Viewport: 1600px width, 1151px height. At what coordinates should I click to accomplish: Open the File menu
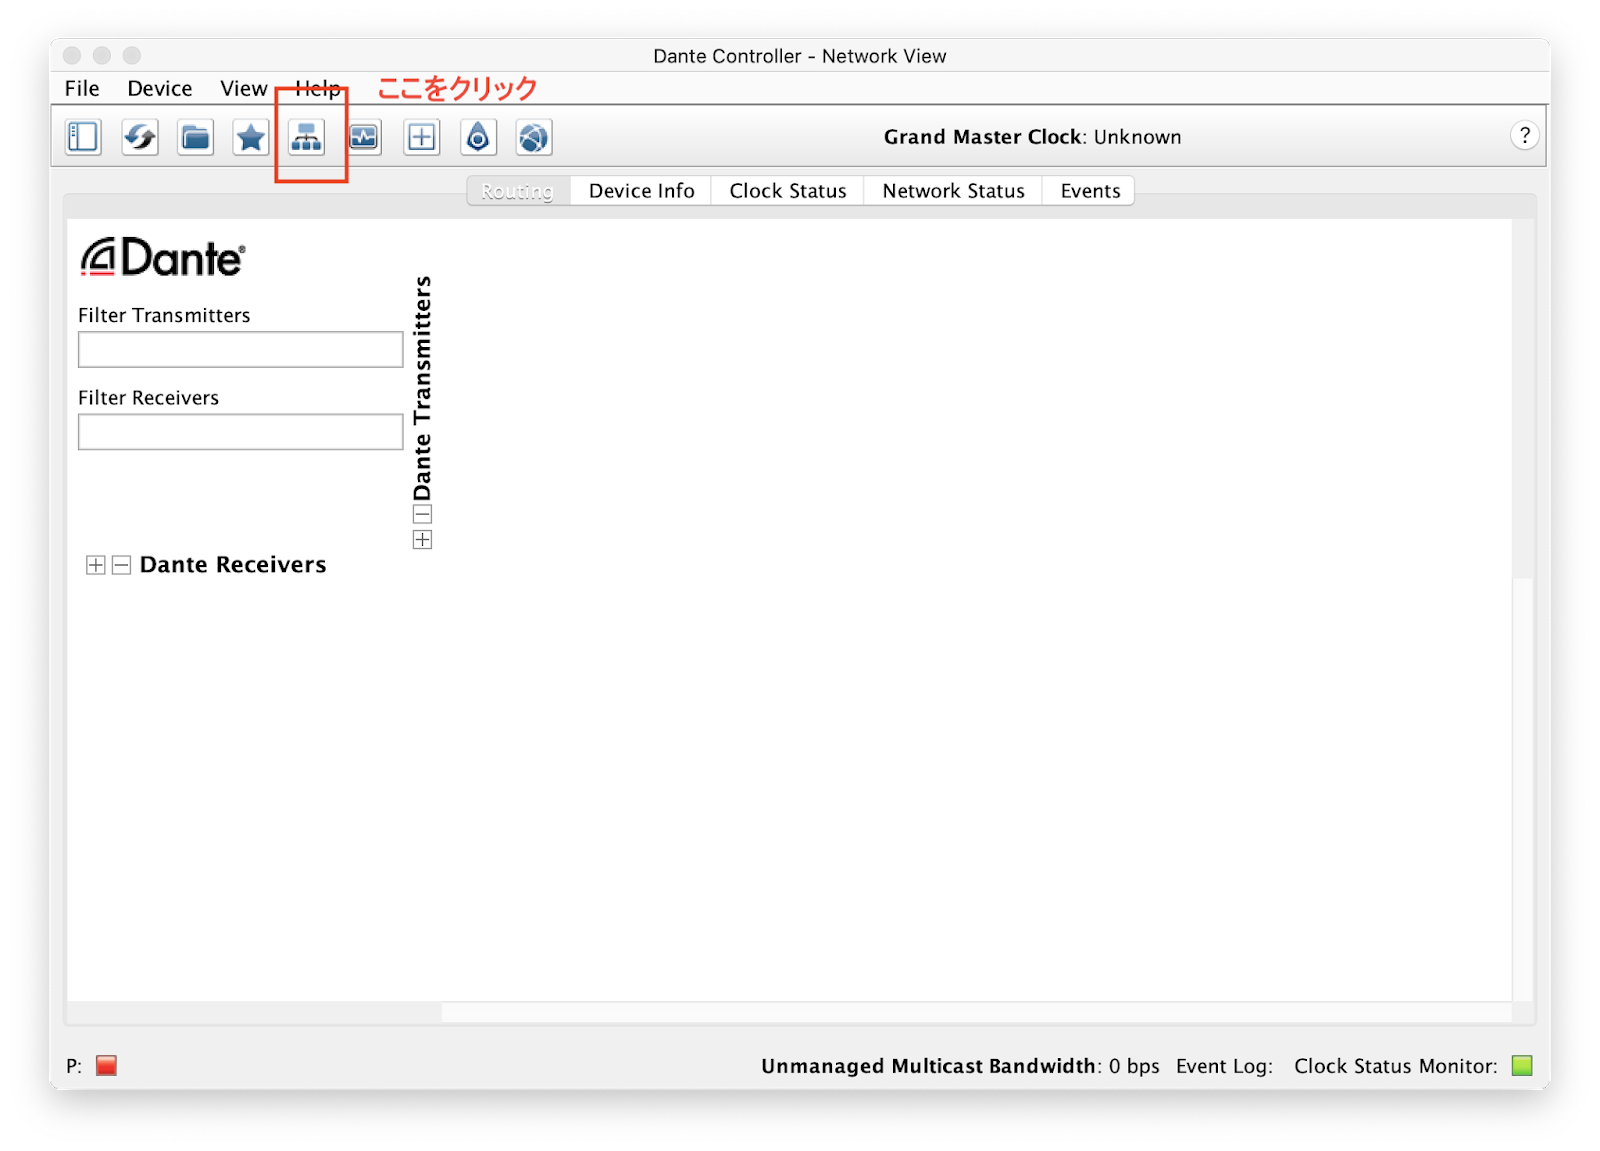pyautogui.click(x=82, y=88)
